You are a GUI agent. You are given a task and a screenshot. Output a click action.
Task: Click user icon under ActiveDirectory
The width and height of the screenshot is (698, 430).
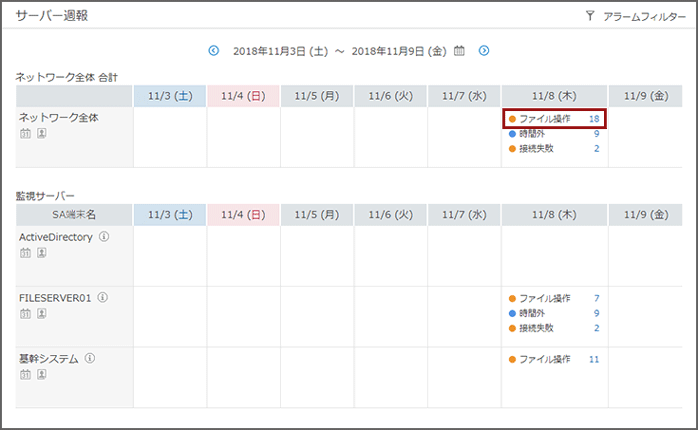(42, 253)
